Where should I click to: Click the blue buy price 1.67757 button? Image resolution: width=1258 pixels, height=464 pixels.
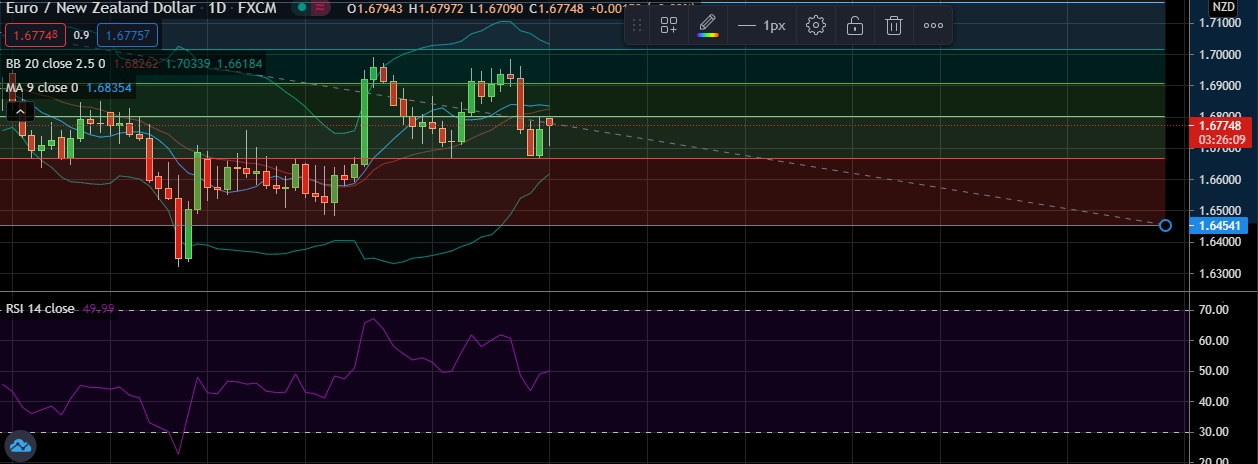click(x=127, y=35)
